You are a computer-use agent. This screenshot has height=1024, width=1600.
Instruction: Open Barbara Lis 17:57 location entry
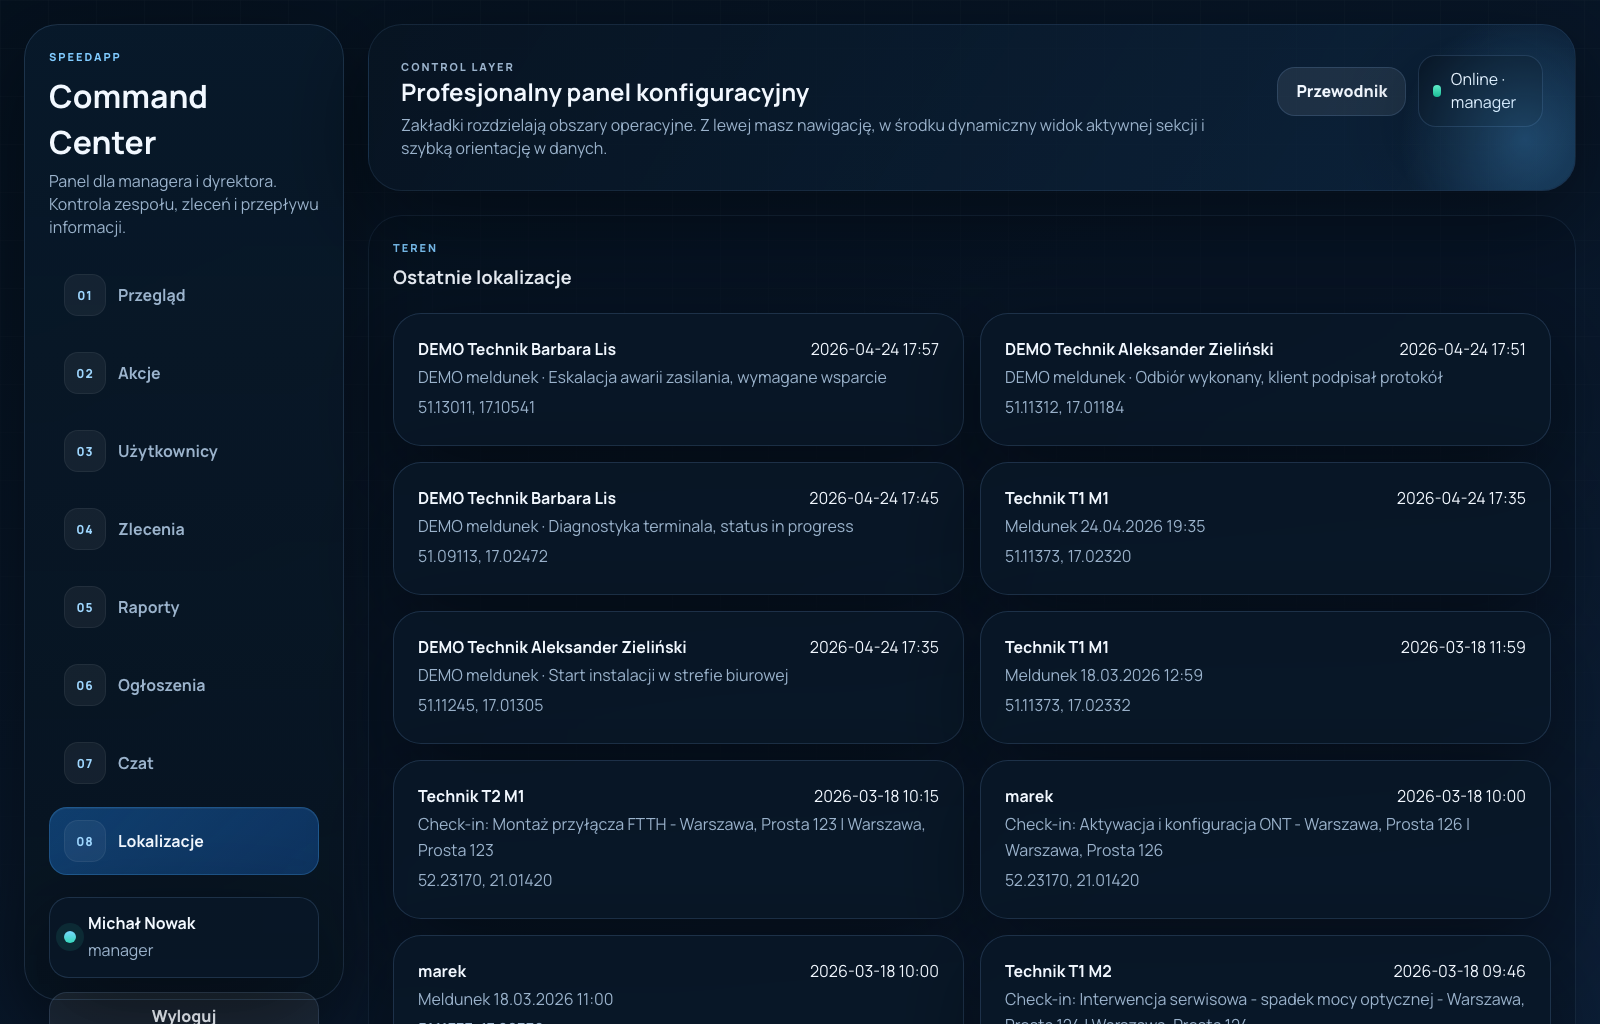pos(678,379)
